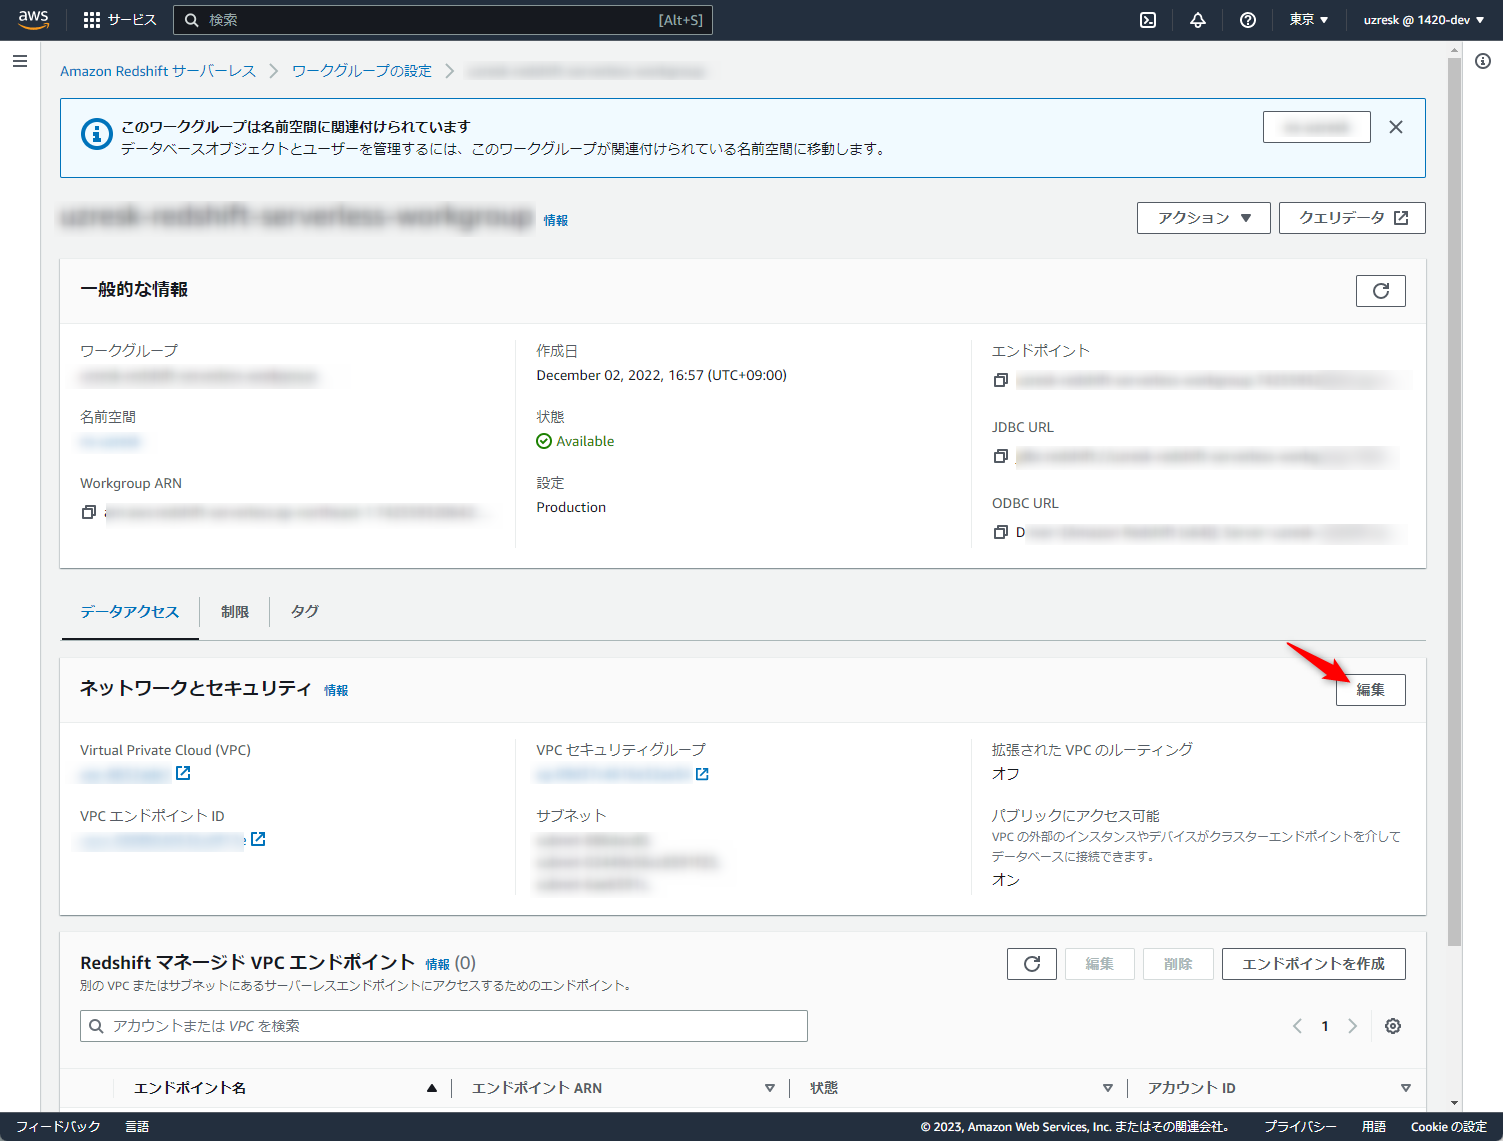Viewport: 1503px width, 1141px height.
Task: Sort ascending by エンドポイント名
Action: tap(432, 1088)
